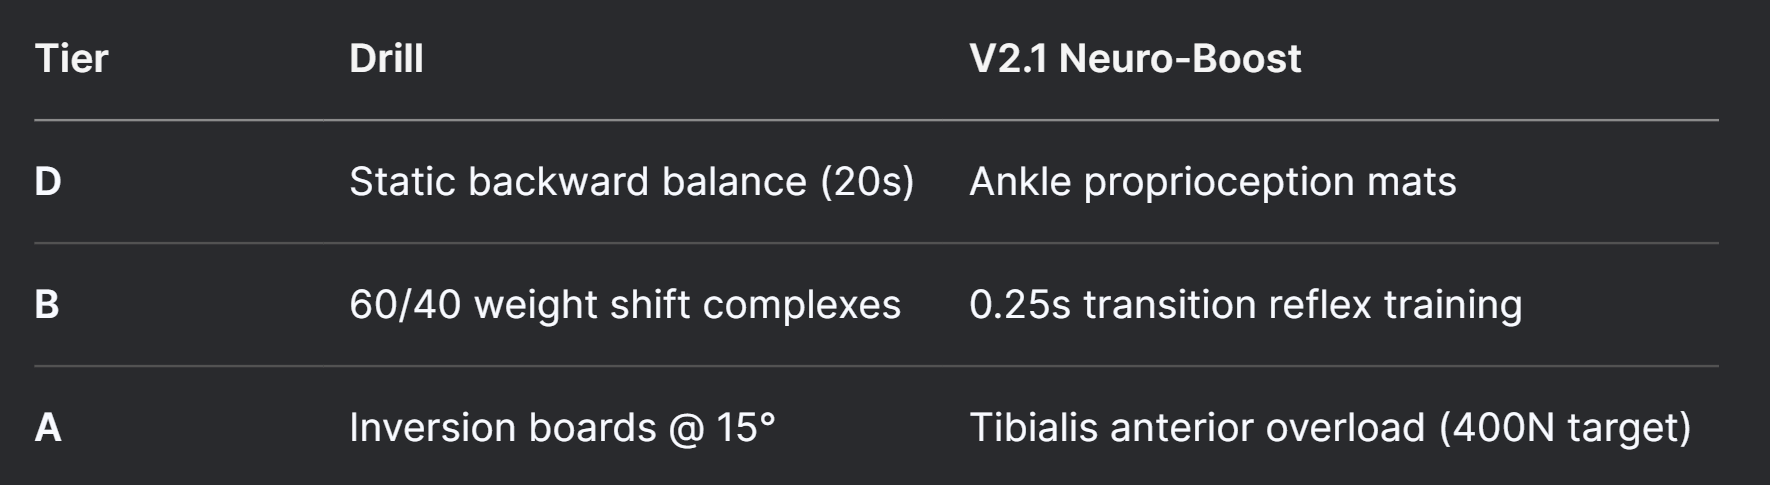
Task: Click the Static backward balance drill cell
Action: click(632, 182)
